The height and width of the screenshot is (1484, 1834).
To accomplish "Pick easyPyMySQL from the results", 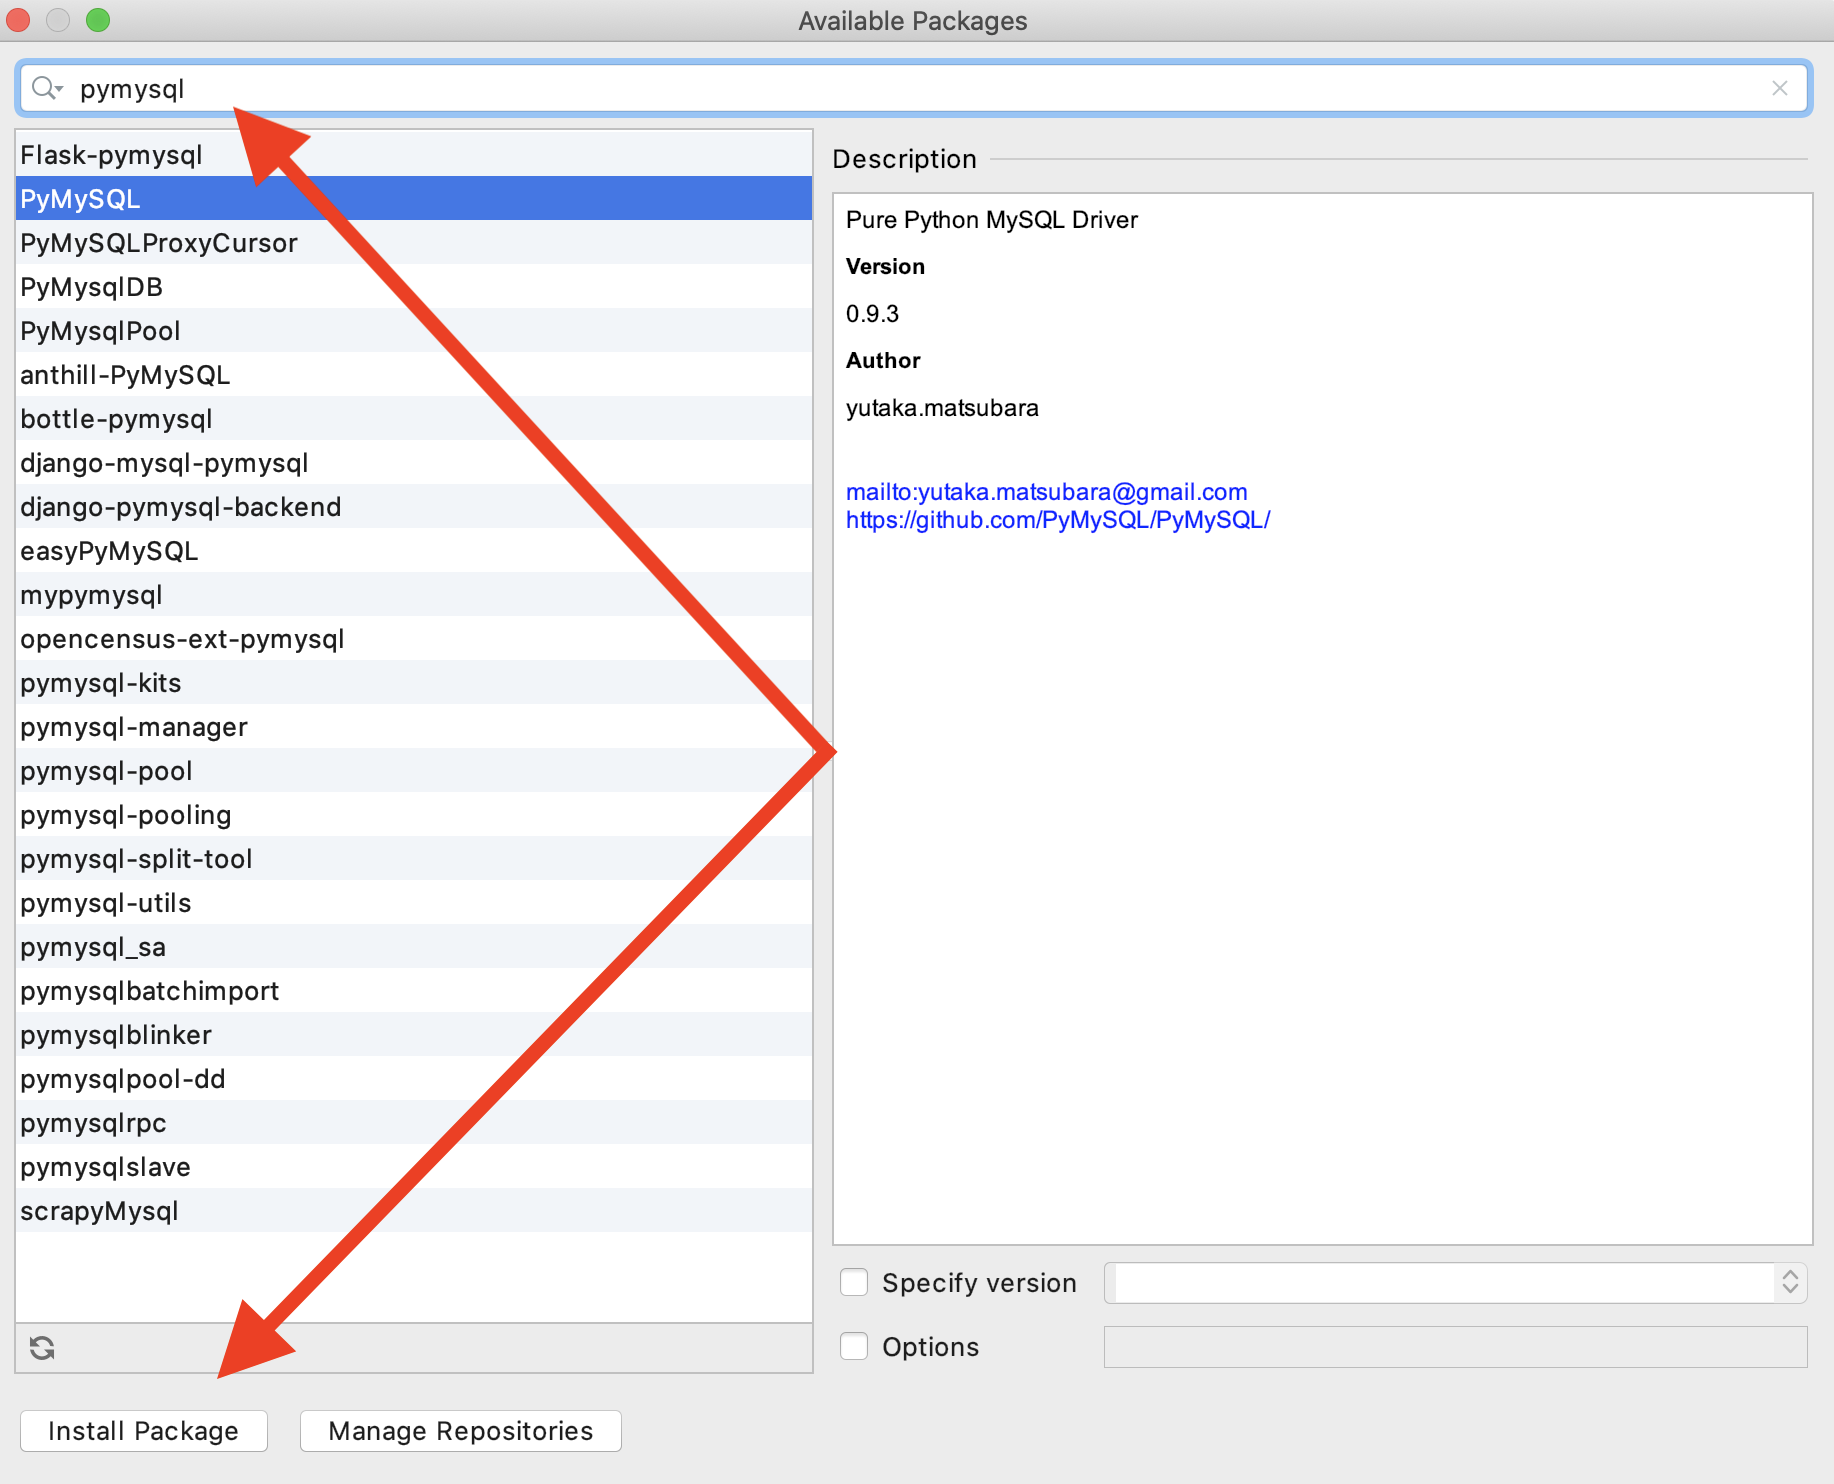I will click(414, 550).
